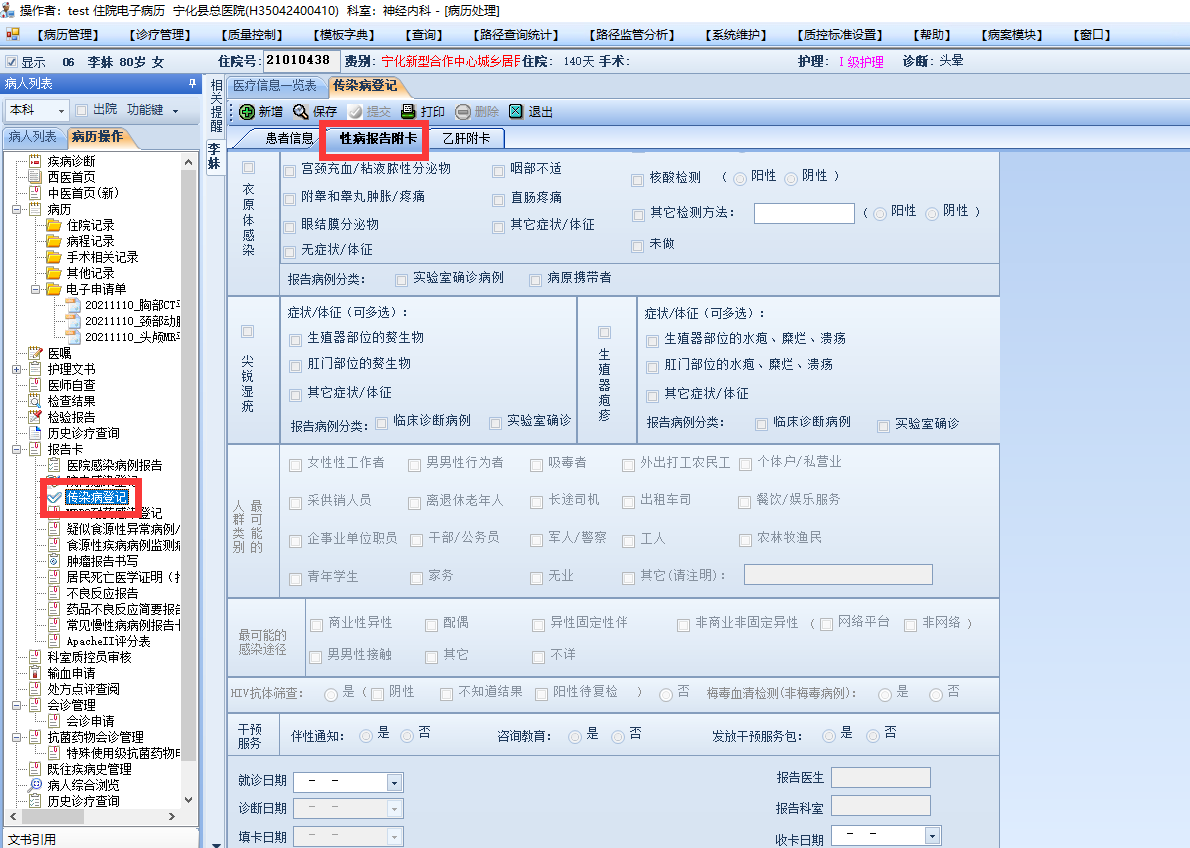
Task: Open 肿瘤报告书写 icon in tree
Action: (54, 561)
